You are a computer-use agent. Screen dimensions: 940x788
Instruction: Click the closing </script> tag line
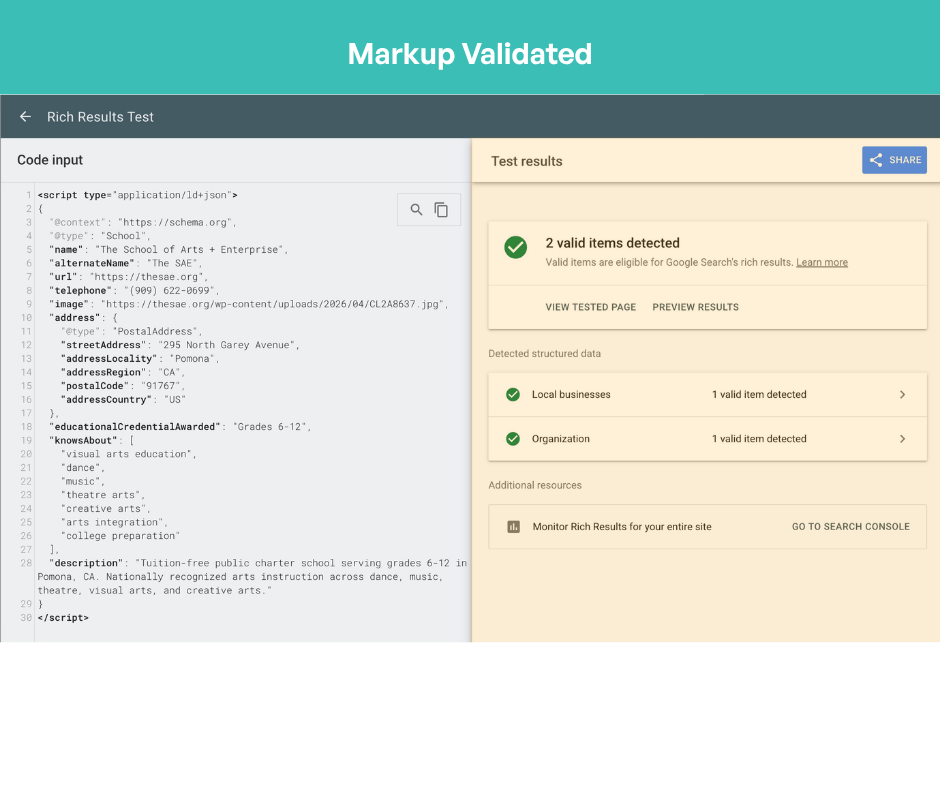63,618
